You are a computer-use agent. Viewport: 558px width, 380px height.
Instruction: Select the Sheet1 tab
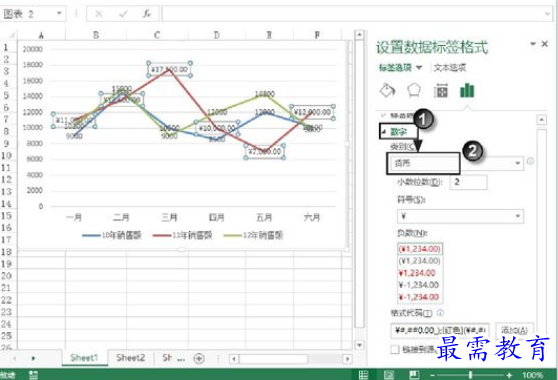point(84,358)
